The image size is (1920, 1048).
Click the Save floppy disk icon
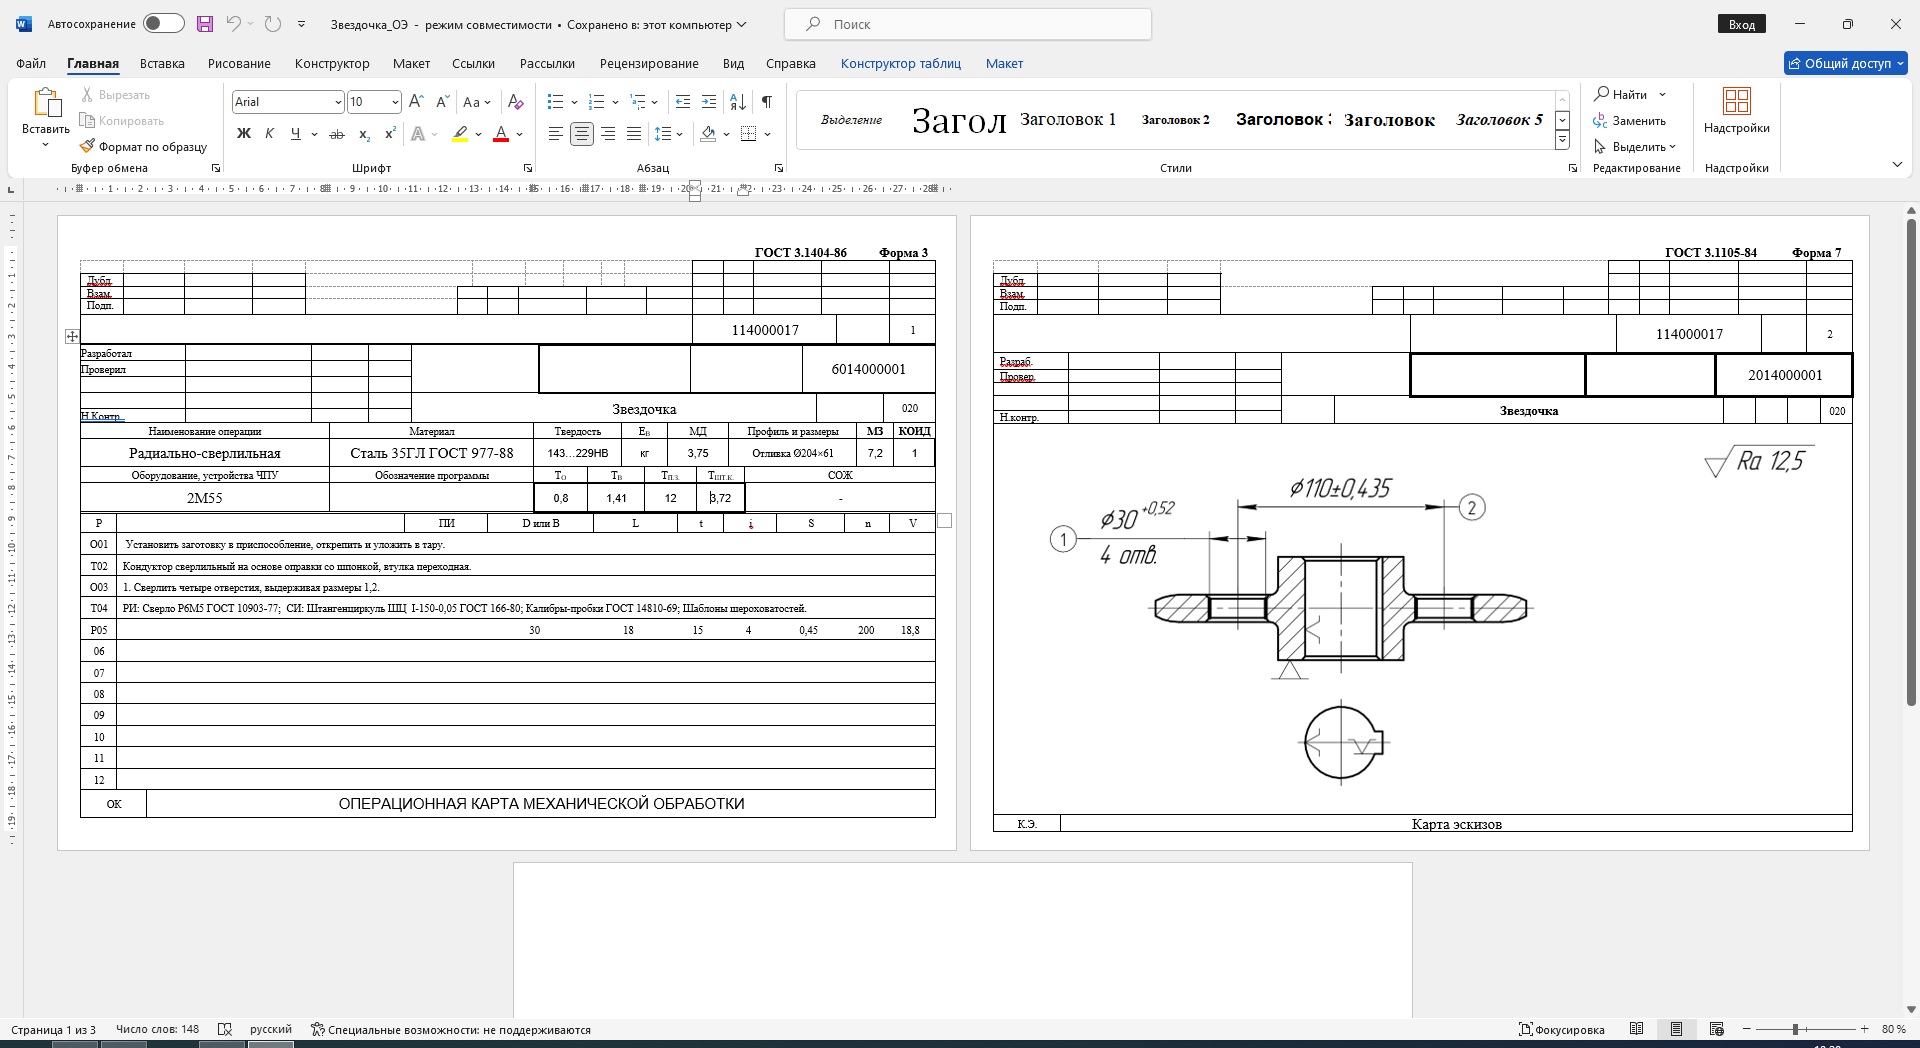204,24
